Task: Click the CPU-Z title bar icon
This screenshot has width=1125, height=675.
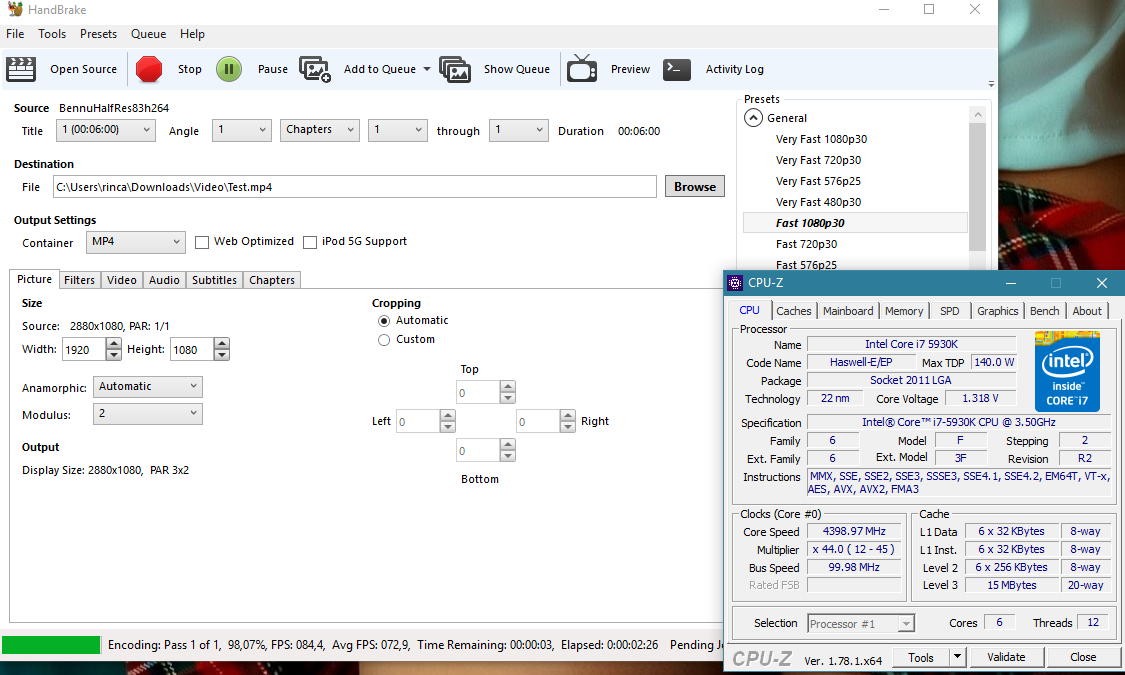Action: [x=735, y=283]
